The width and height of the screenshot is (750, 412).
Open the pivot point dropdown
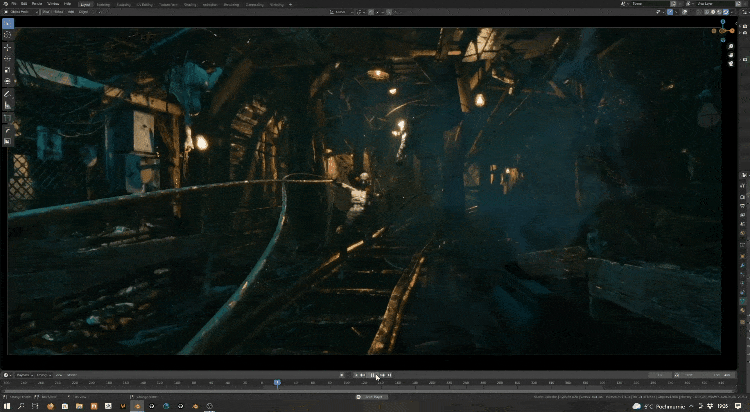pyautogui.click(x=360, y=11)
